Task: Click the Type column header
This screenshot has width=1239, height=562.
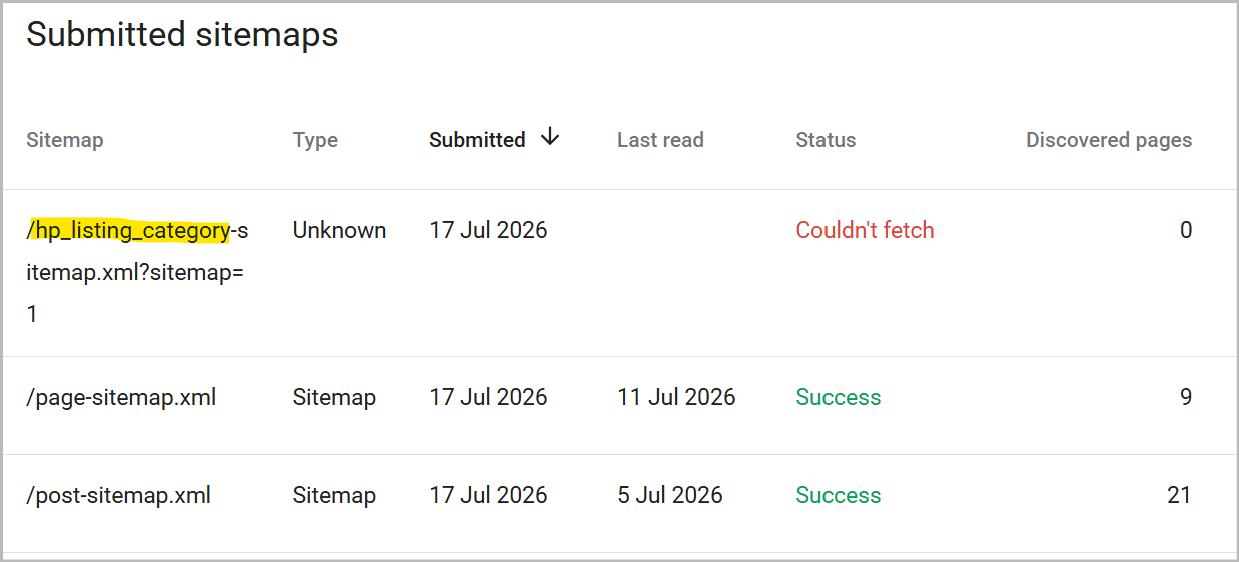Action: coord(315,141)
